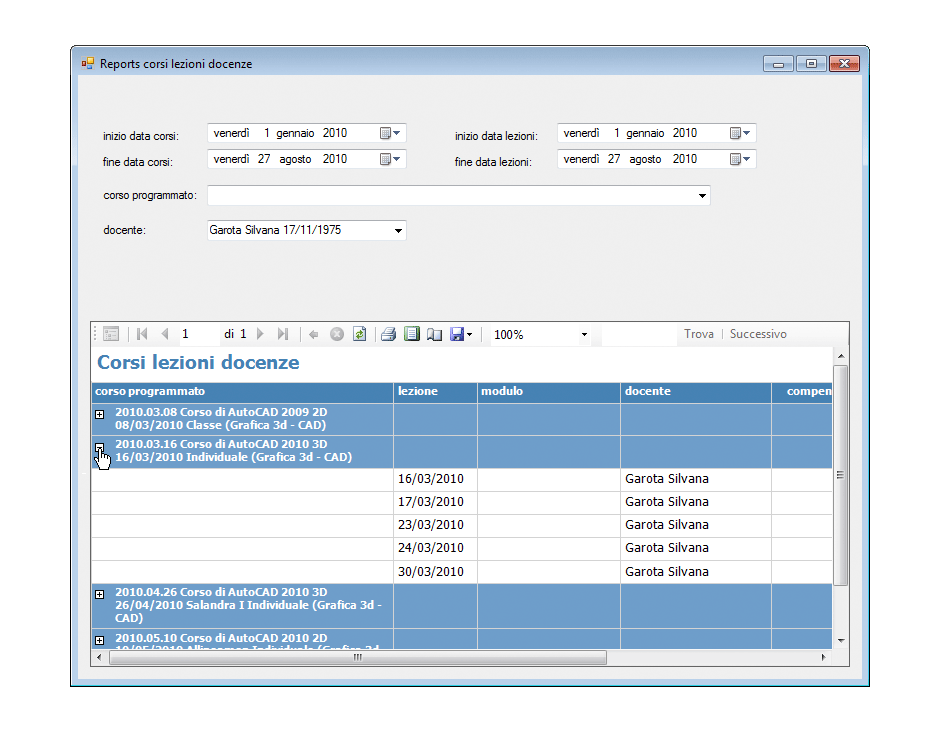Open the docente combo box
Screen dimensions: 940x732
(307, 230)
